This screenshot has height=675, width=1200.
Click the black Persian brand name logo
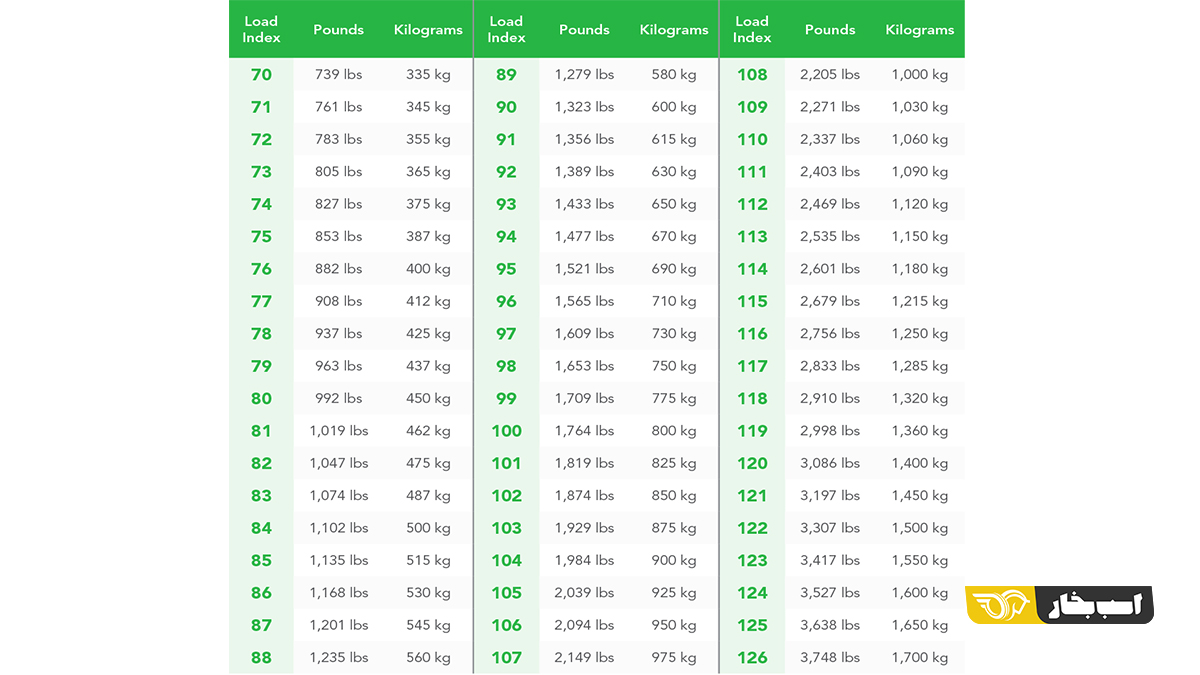coord(1095,606)
